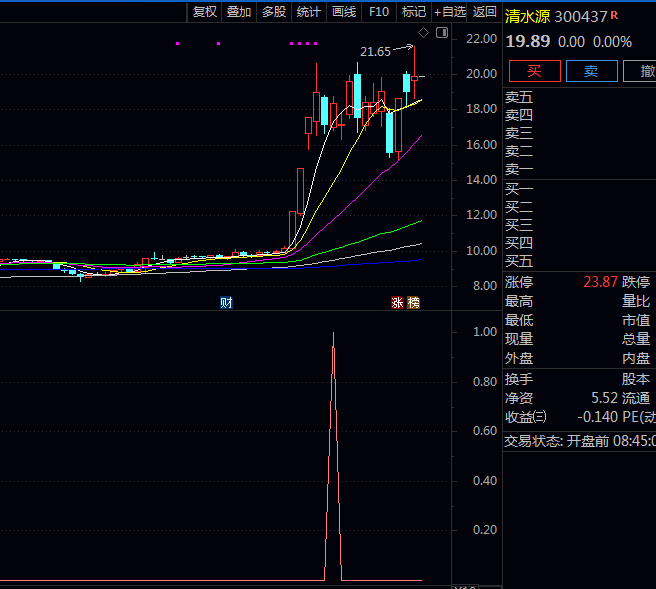Click the 财 finance marker icon
The height and width of the screenshot is (589, 656).
tap(227, 302)
